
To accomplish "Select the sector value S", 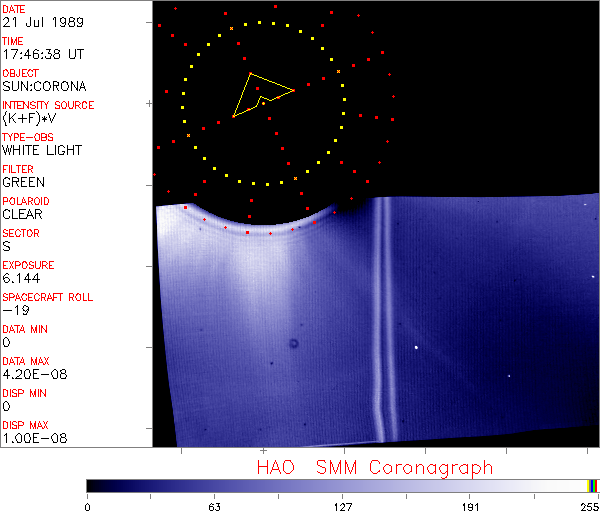I will (x=7, y=246).
